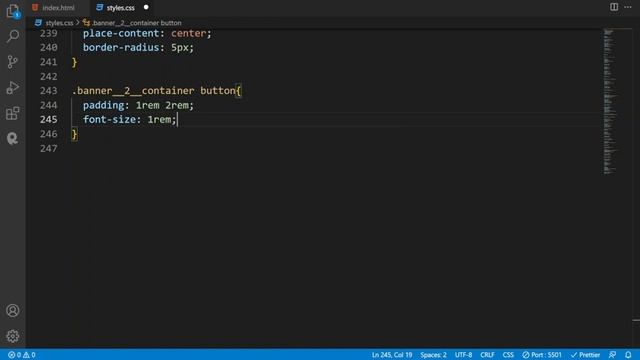
Task: Open the Manage gear icon
Action: (x=13, y=336)
